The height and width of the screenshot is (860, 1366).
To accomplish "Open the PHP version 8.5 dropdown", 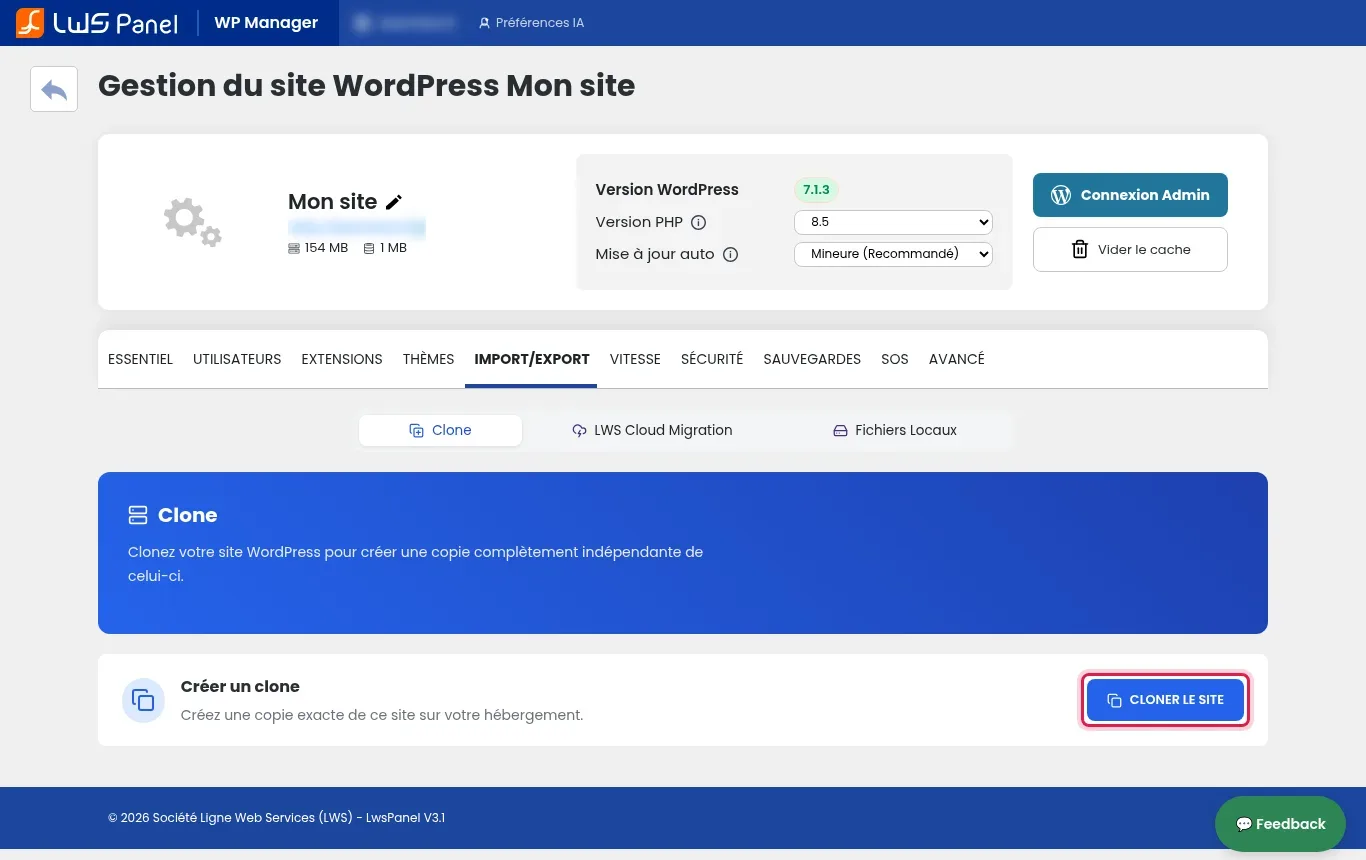I will pyautogui.click(x=893, y=222).
